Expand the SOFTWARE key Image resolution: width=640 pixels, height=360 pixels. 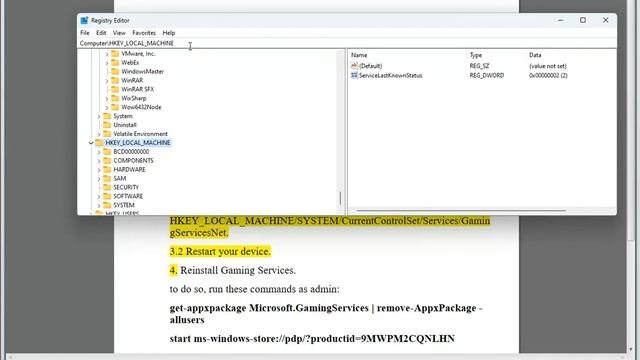tap(99, 196)
